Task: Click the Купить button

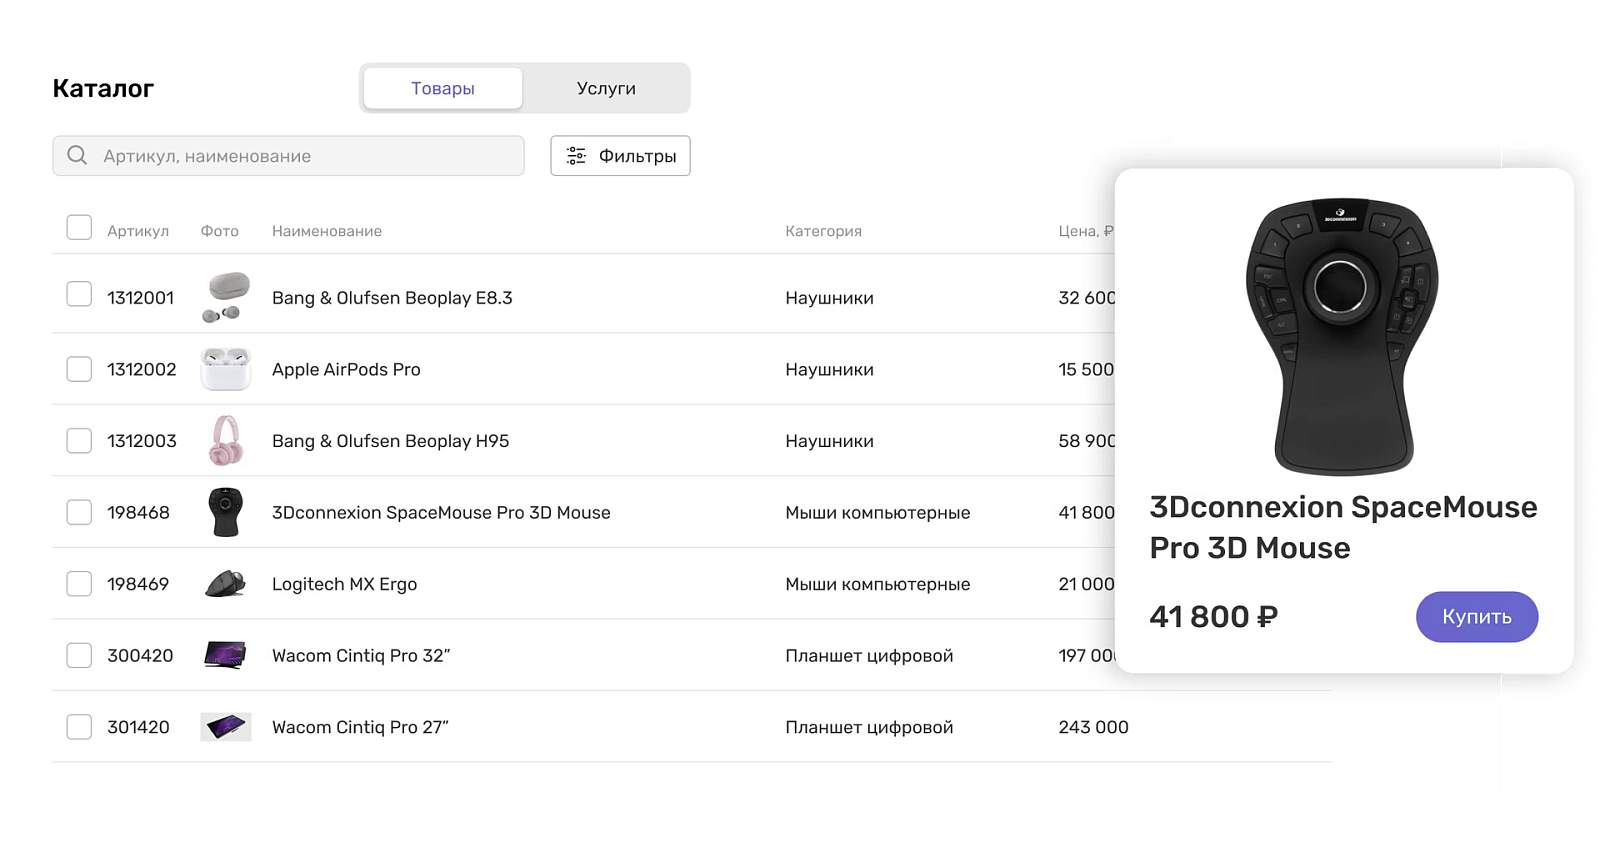Action: (1477, 617)
